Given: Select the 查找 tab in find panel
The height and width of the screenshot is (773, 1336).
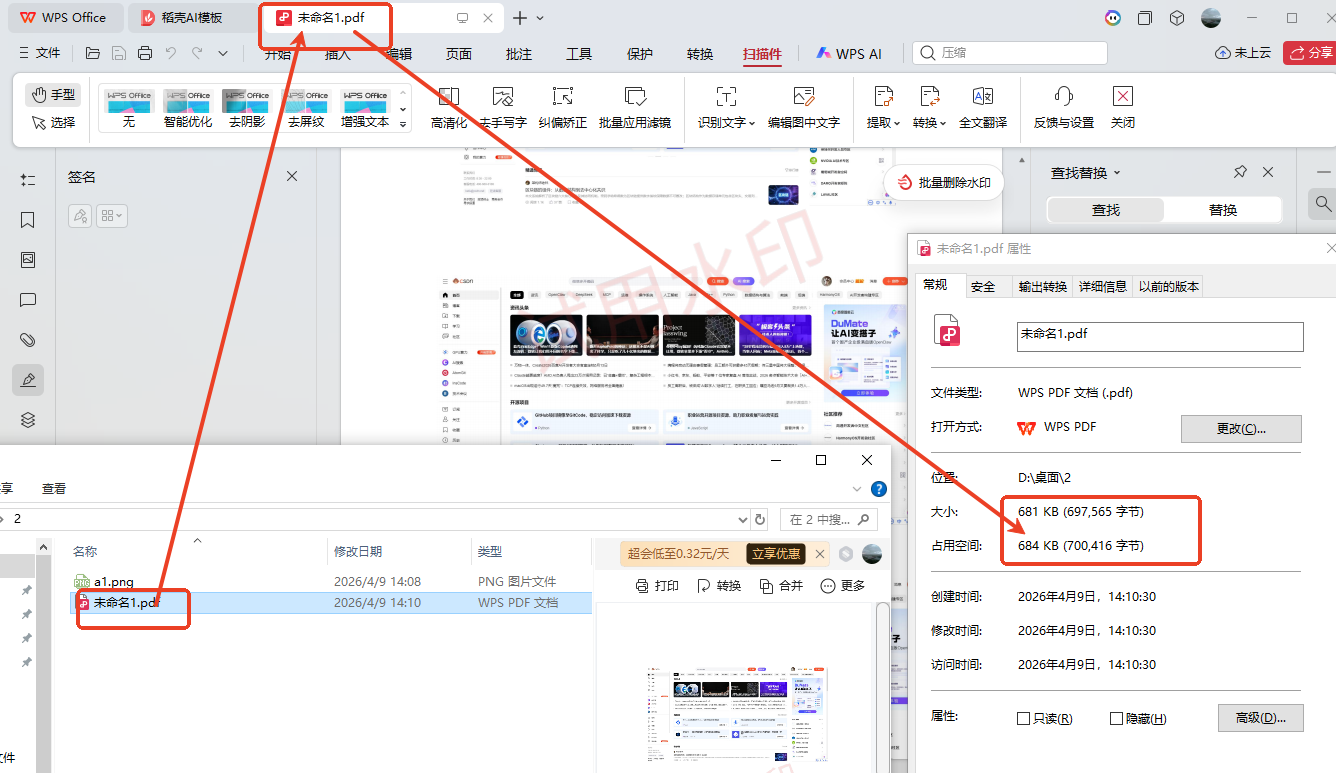Looking at the screenshot, I should click(1106, 210).
